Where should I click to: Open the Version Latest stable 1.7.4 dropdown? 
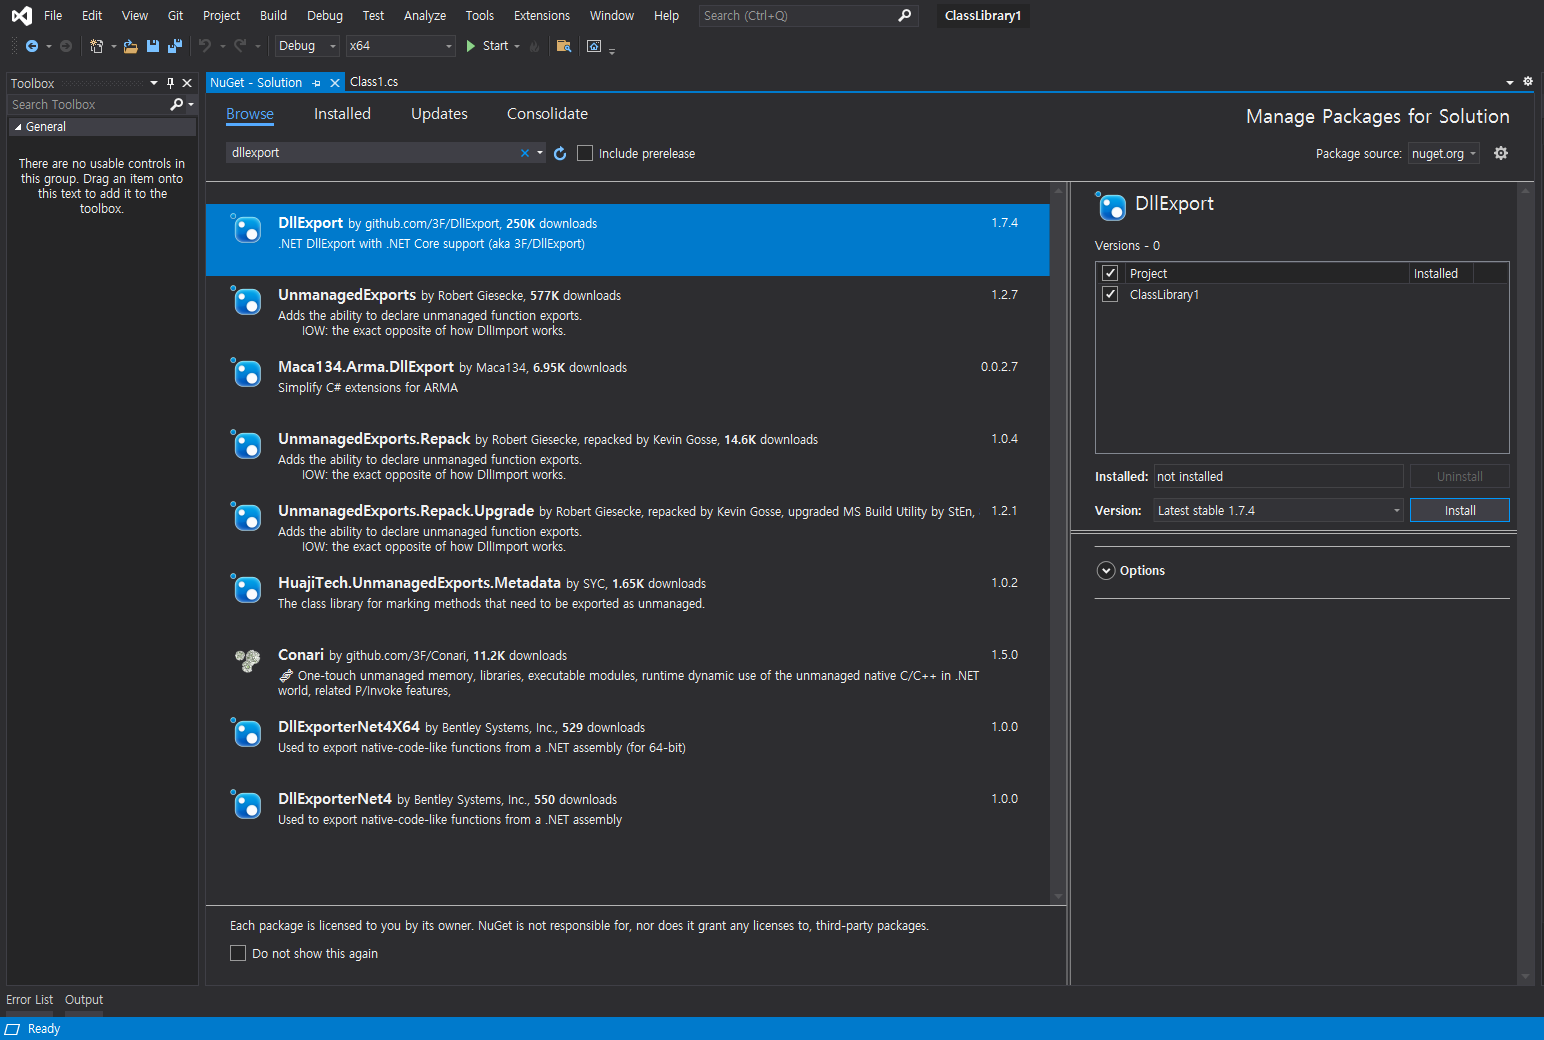coord(1279,510)
